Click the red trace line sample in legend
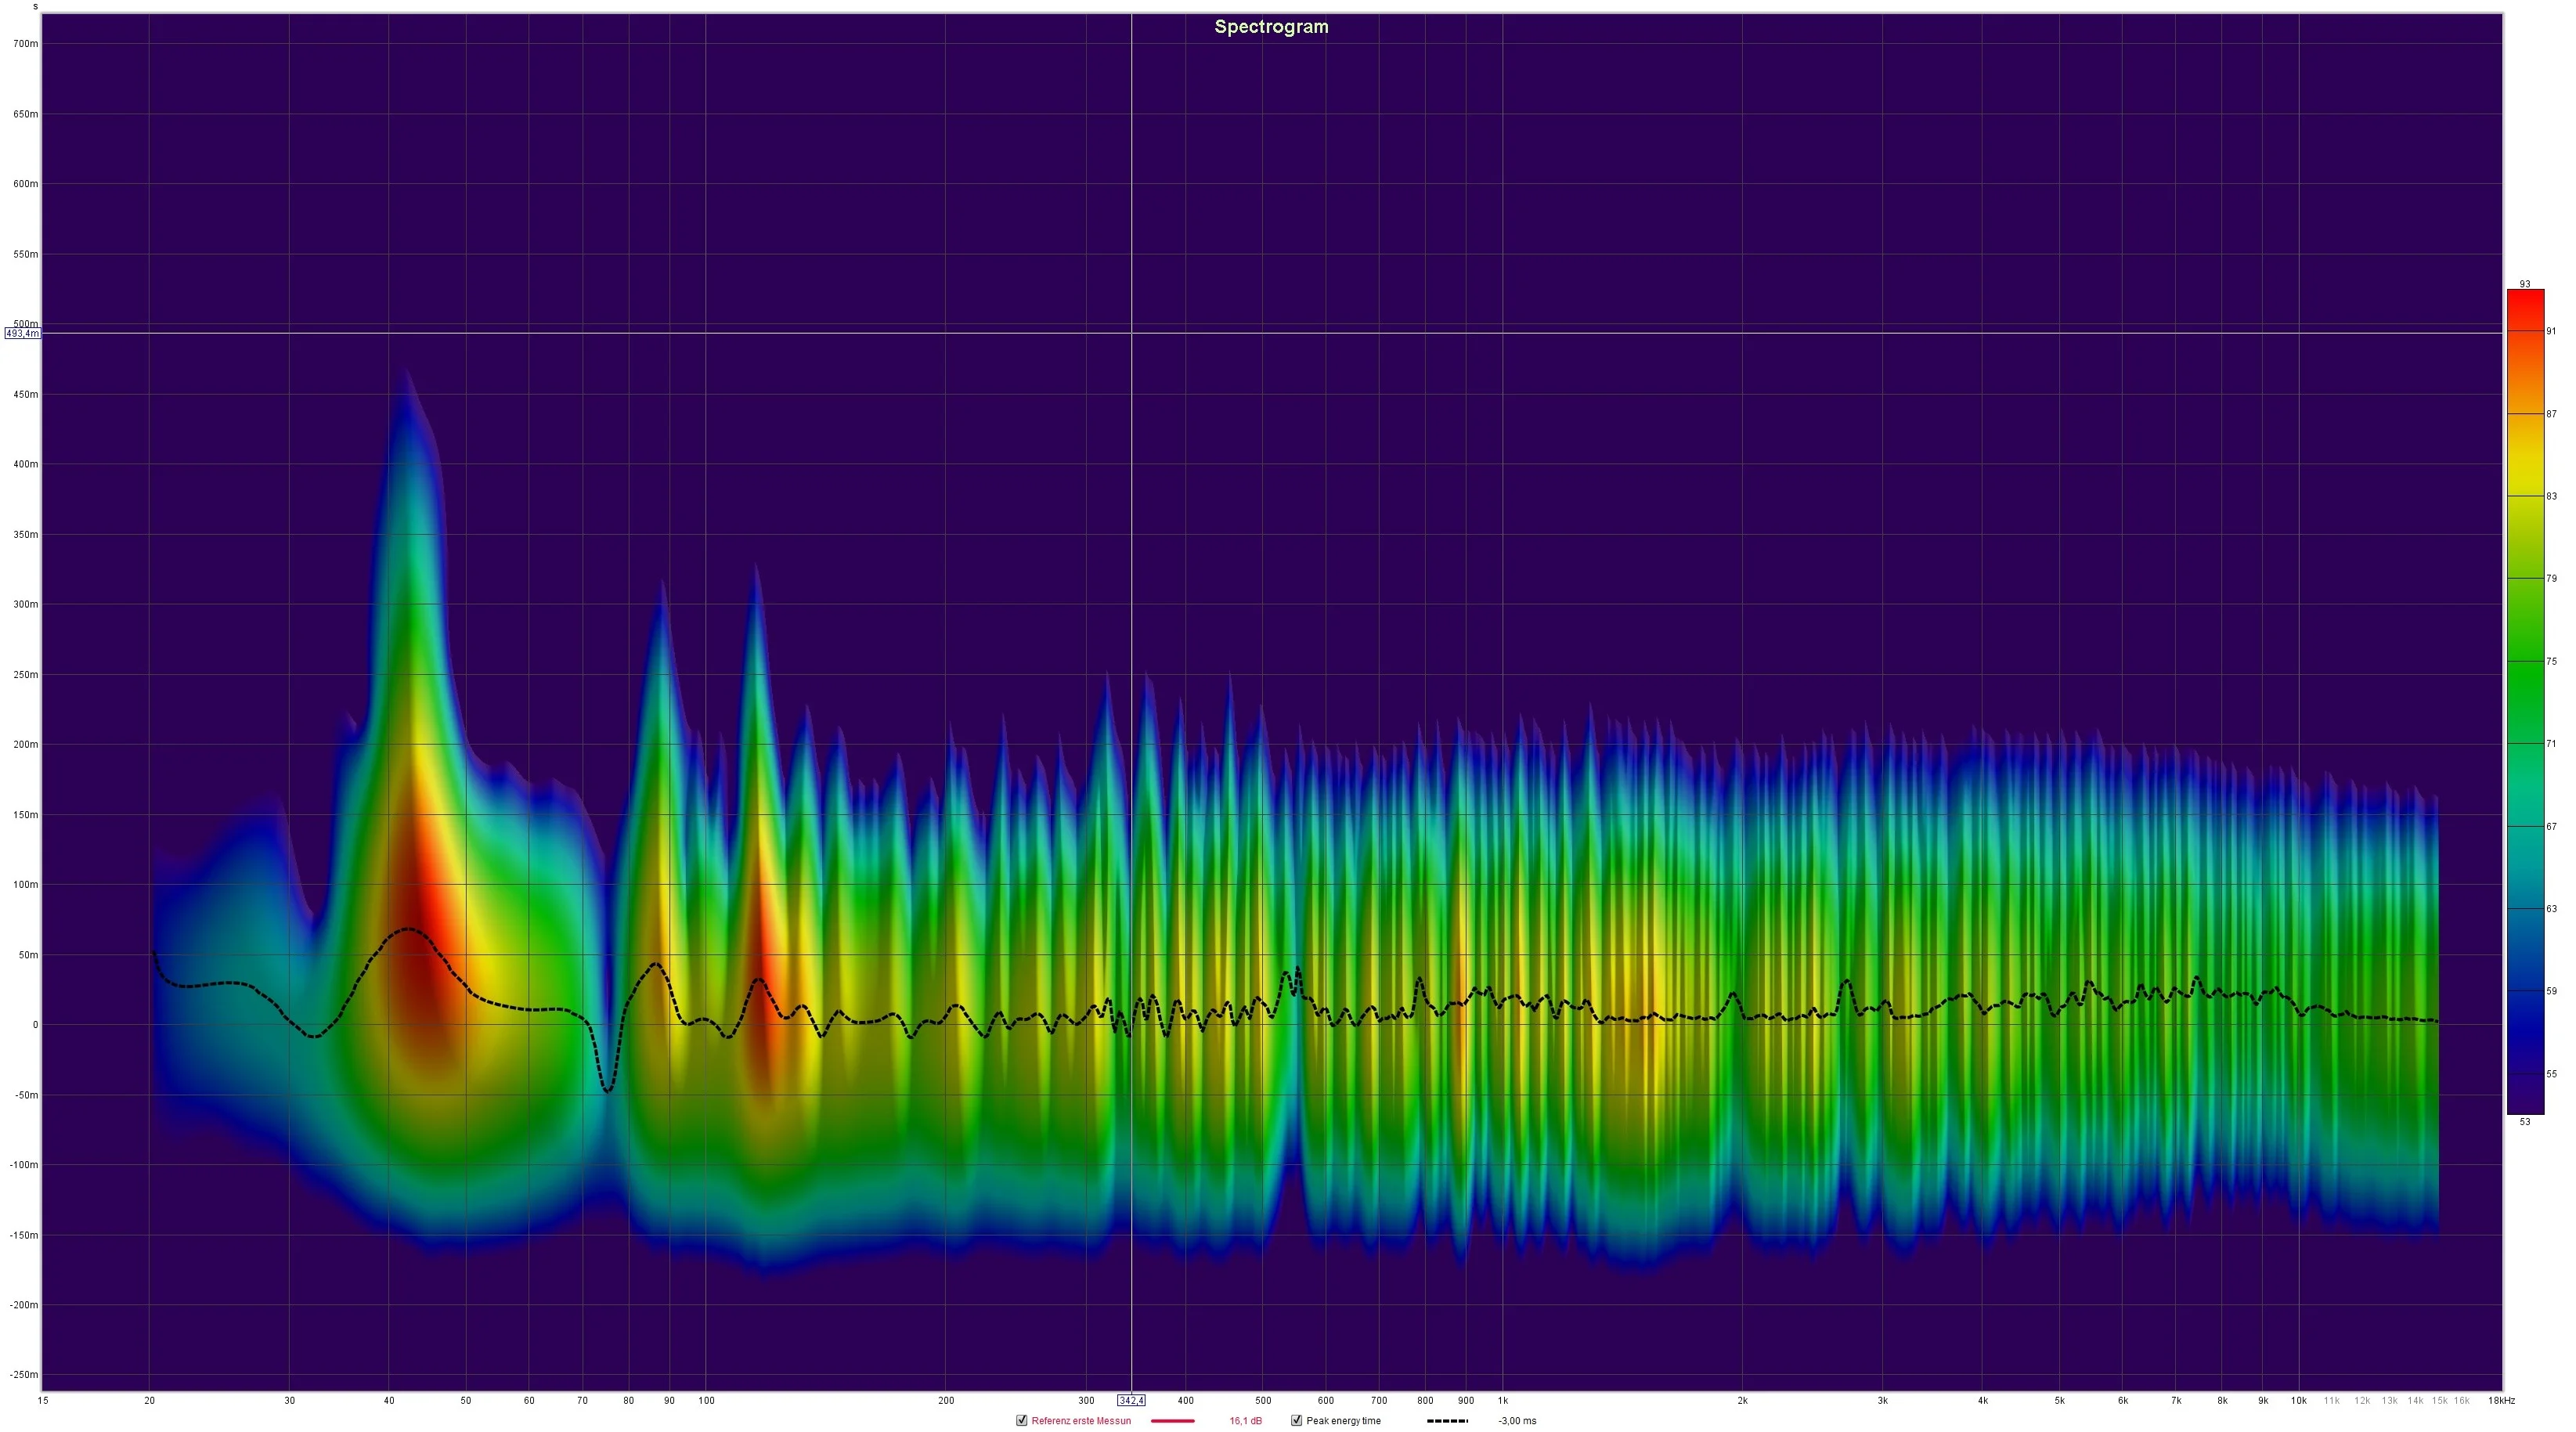Image resolution: width=2576 pixels, height=1432 pixels. [x=1173, y=1421]
